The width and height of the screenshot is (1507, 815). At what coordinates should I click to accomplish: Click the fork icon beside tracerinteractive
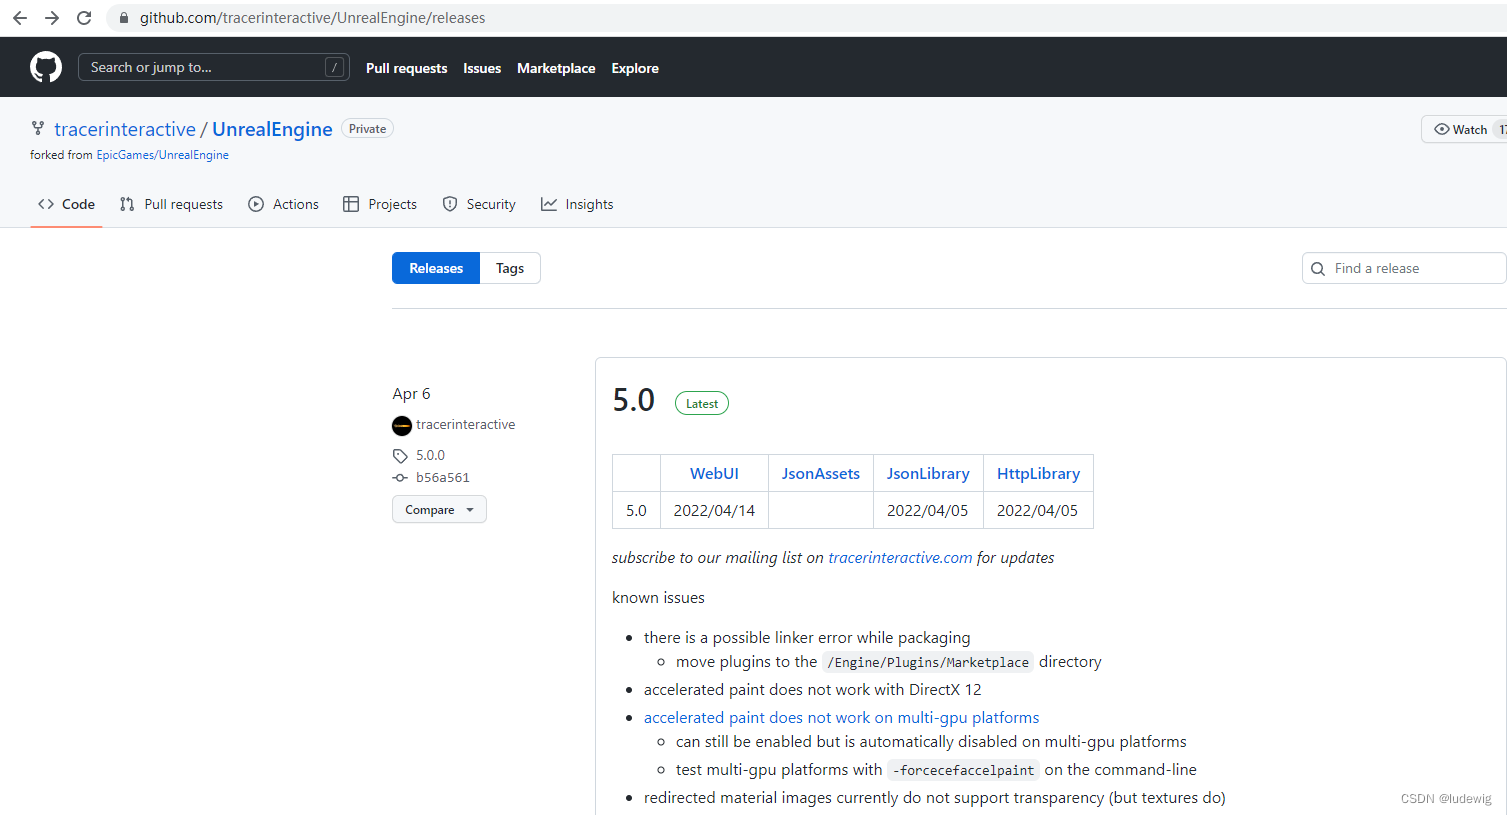click(x=38, y=128)
